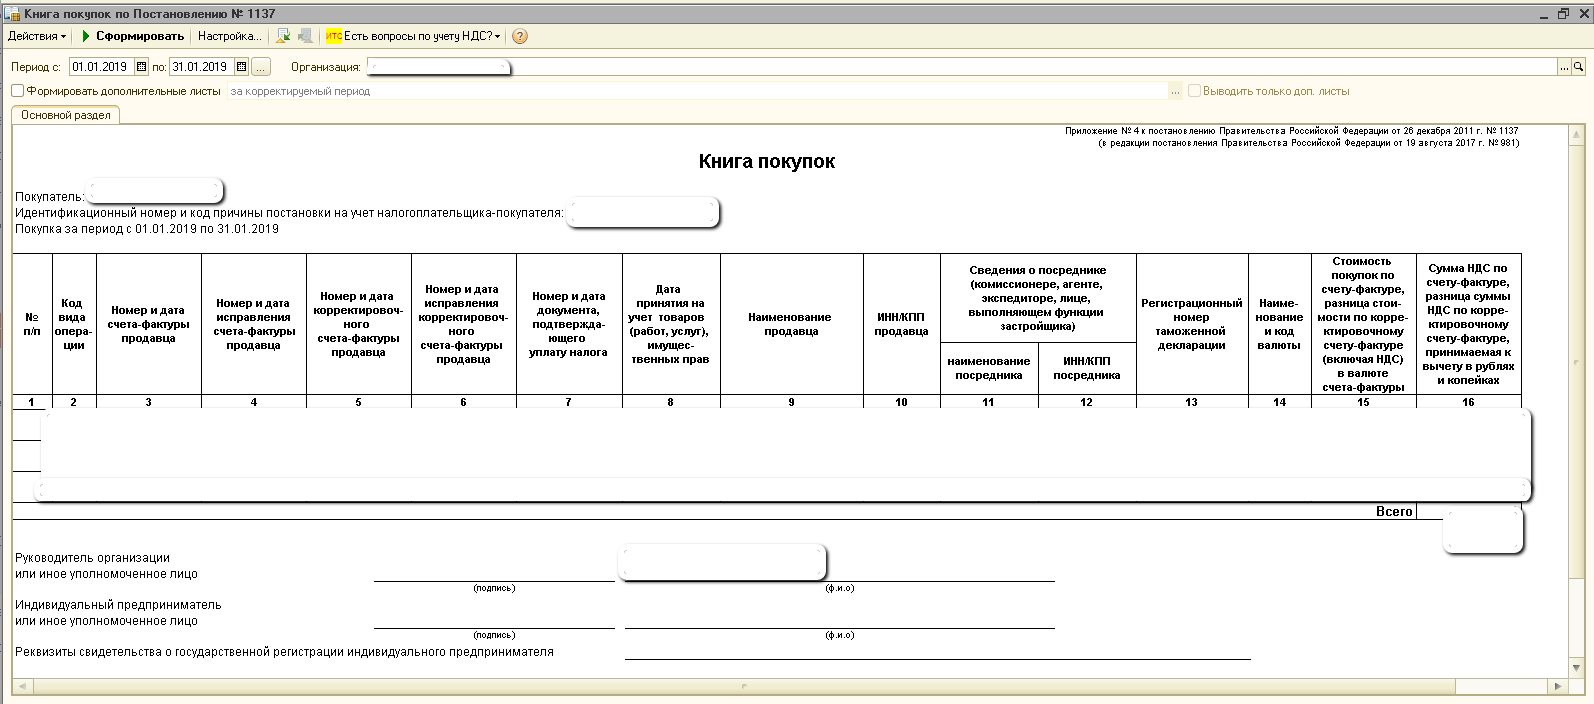Click the period start date field 01.01.2019
This screenshot has height=704, width=1594.
(102, 67)
